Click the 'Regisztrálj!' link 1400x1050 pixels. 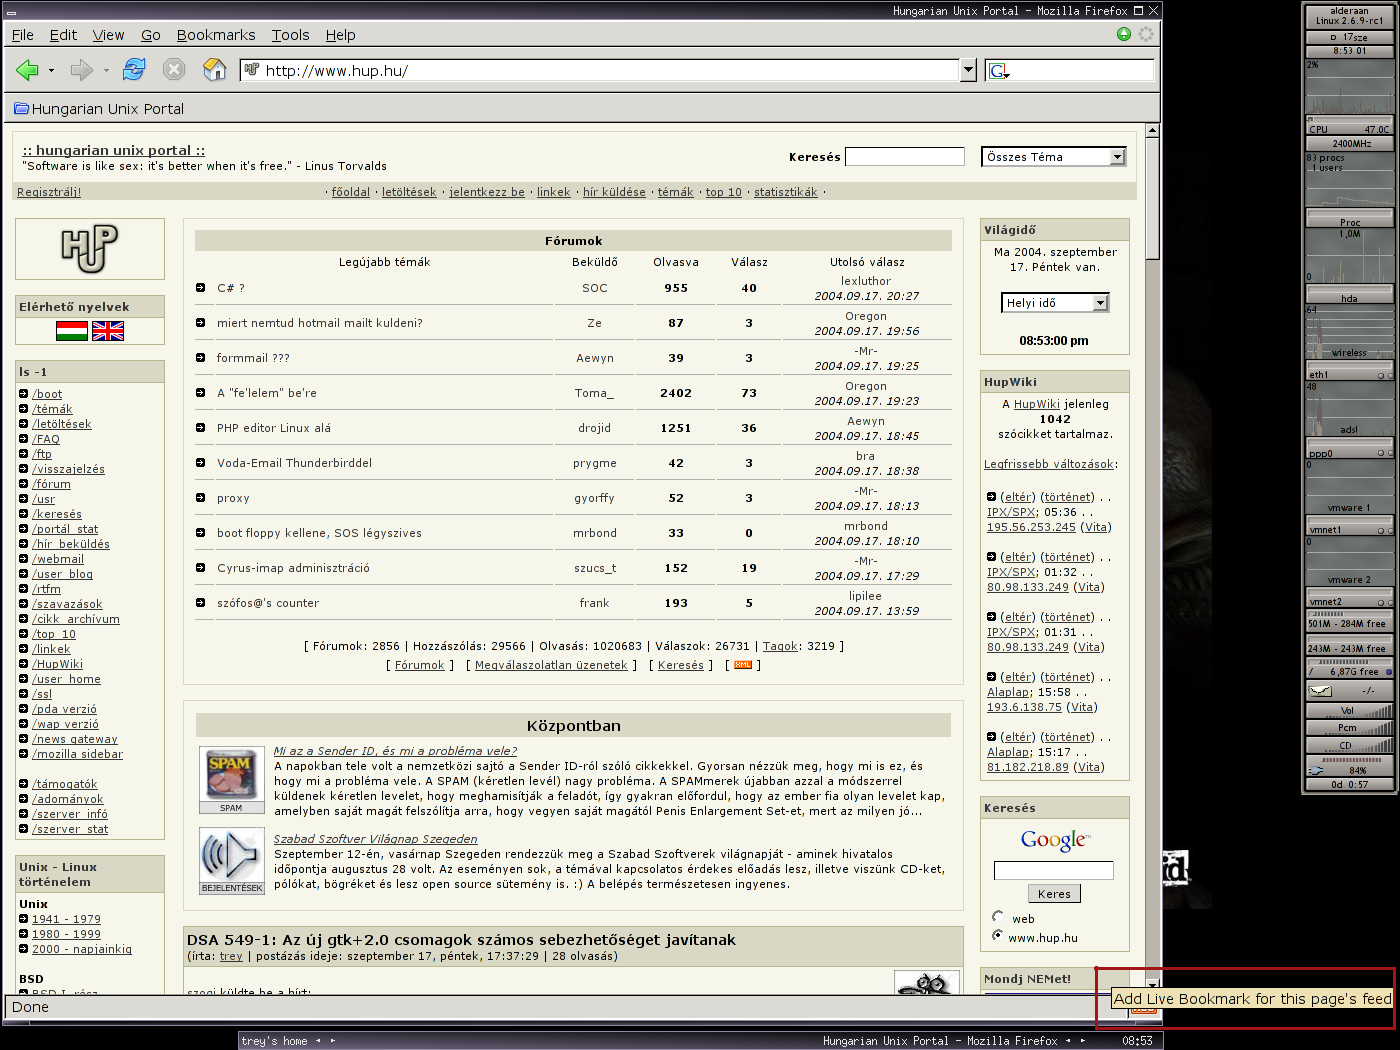[49, 192]
